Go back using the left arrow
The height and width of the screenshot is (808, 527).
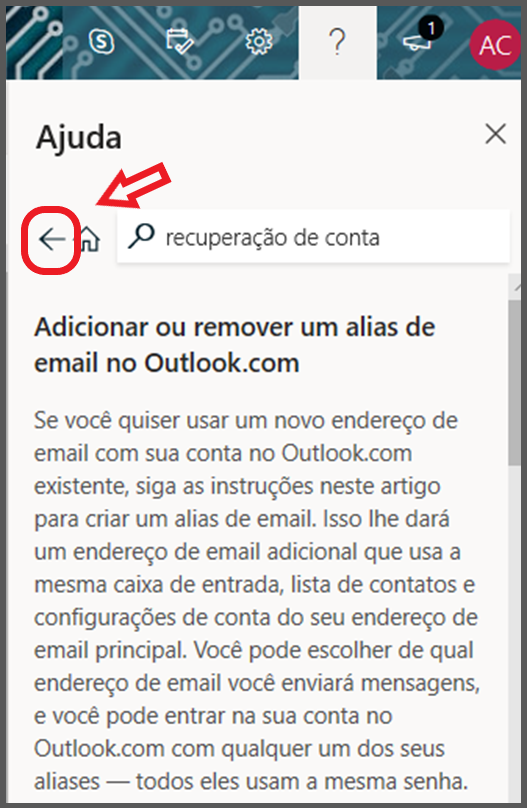52,239
